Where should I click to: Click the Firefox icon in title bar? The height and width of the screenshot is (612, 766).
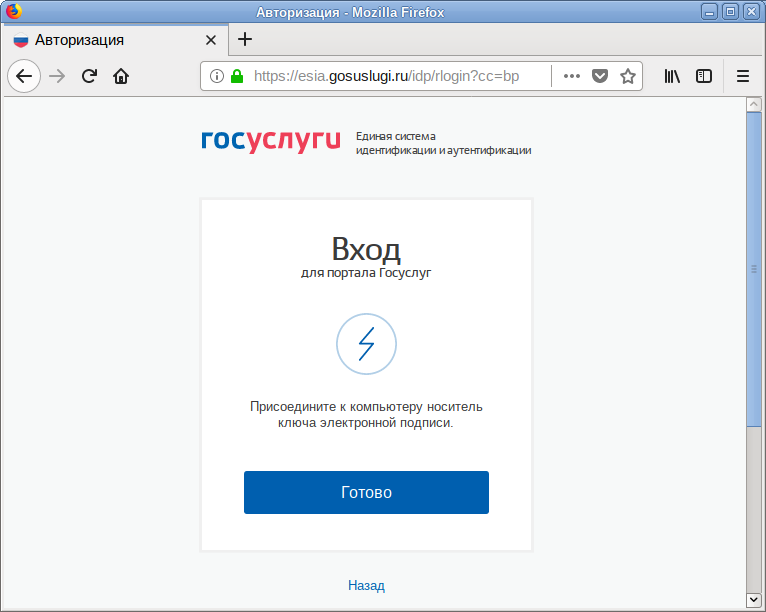click(x=14, y=11)
